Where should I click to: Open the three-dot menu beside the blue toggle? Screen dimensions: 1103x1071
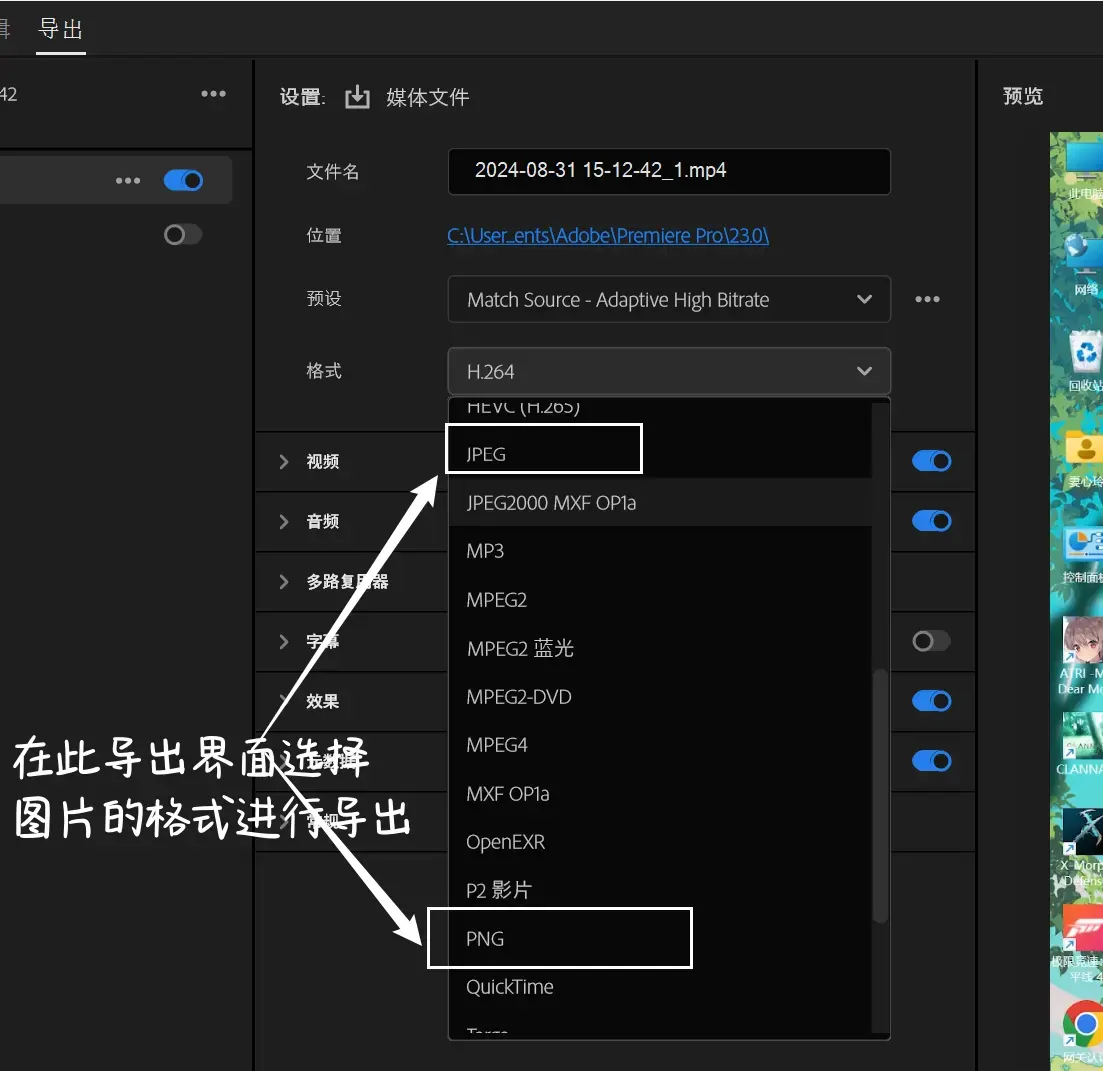point(128,181)
